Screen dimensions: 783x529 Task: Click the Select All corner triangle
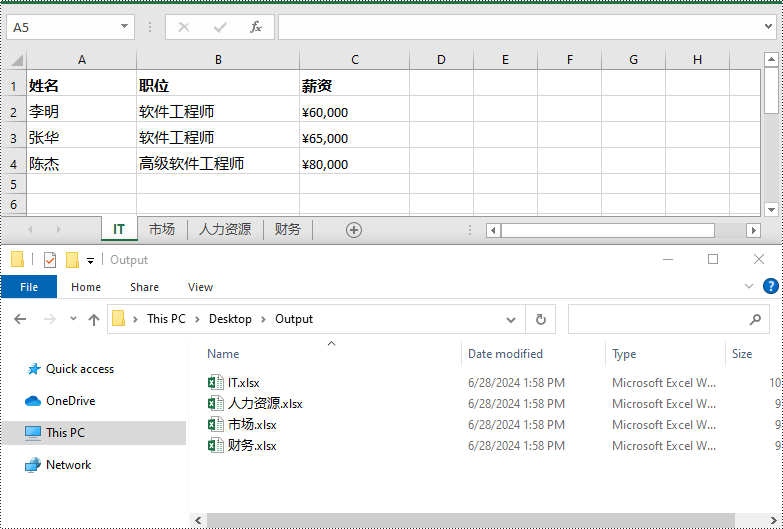pyautogui.click(x=17, y=60)
